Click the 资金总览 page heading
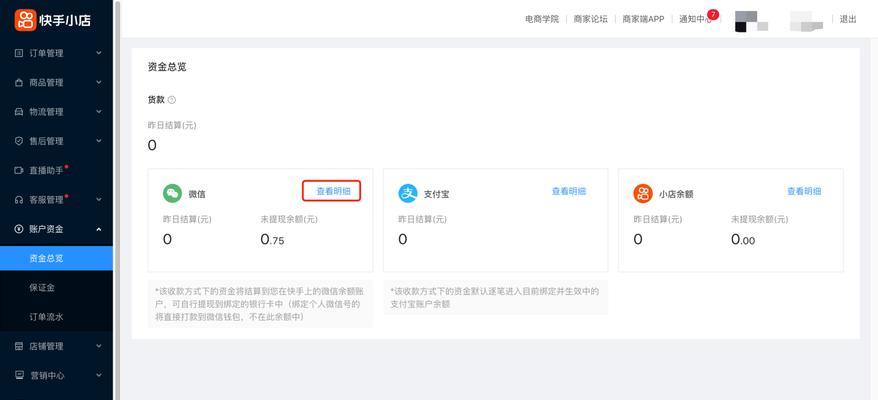 click(167, 67)
